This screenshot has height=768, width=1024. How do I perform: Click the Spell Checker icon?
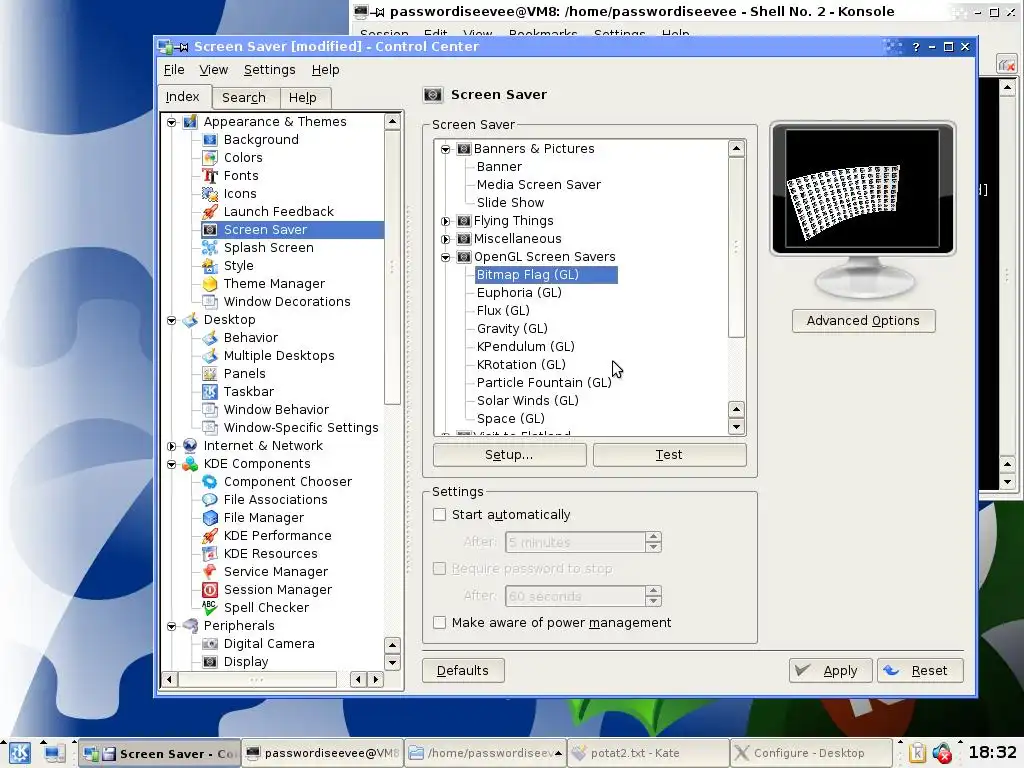click(x=210, y=607)
